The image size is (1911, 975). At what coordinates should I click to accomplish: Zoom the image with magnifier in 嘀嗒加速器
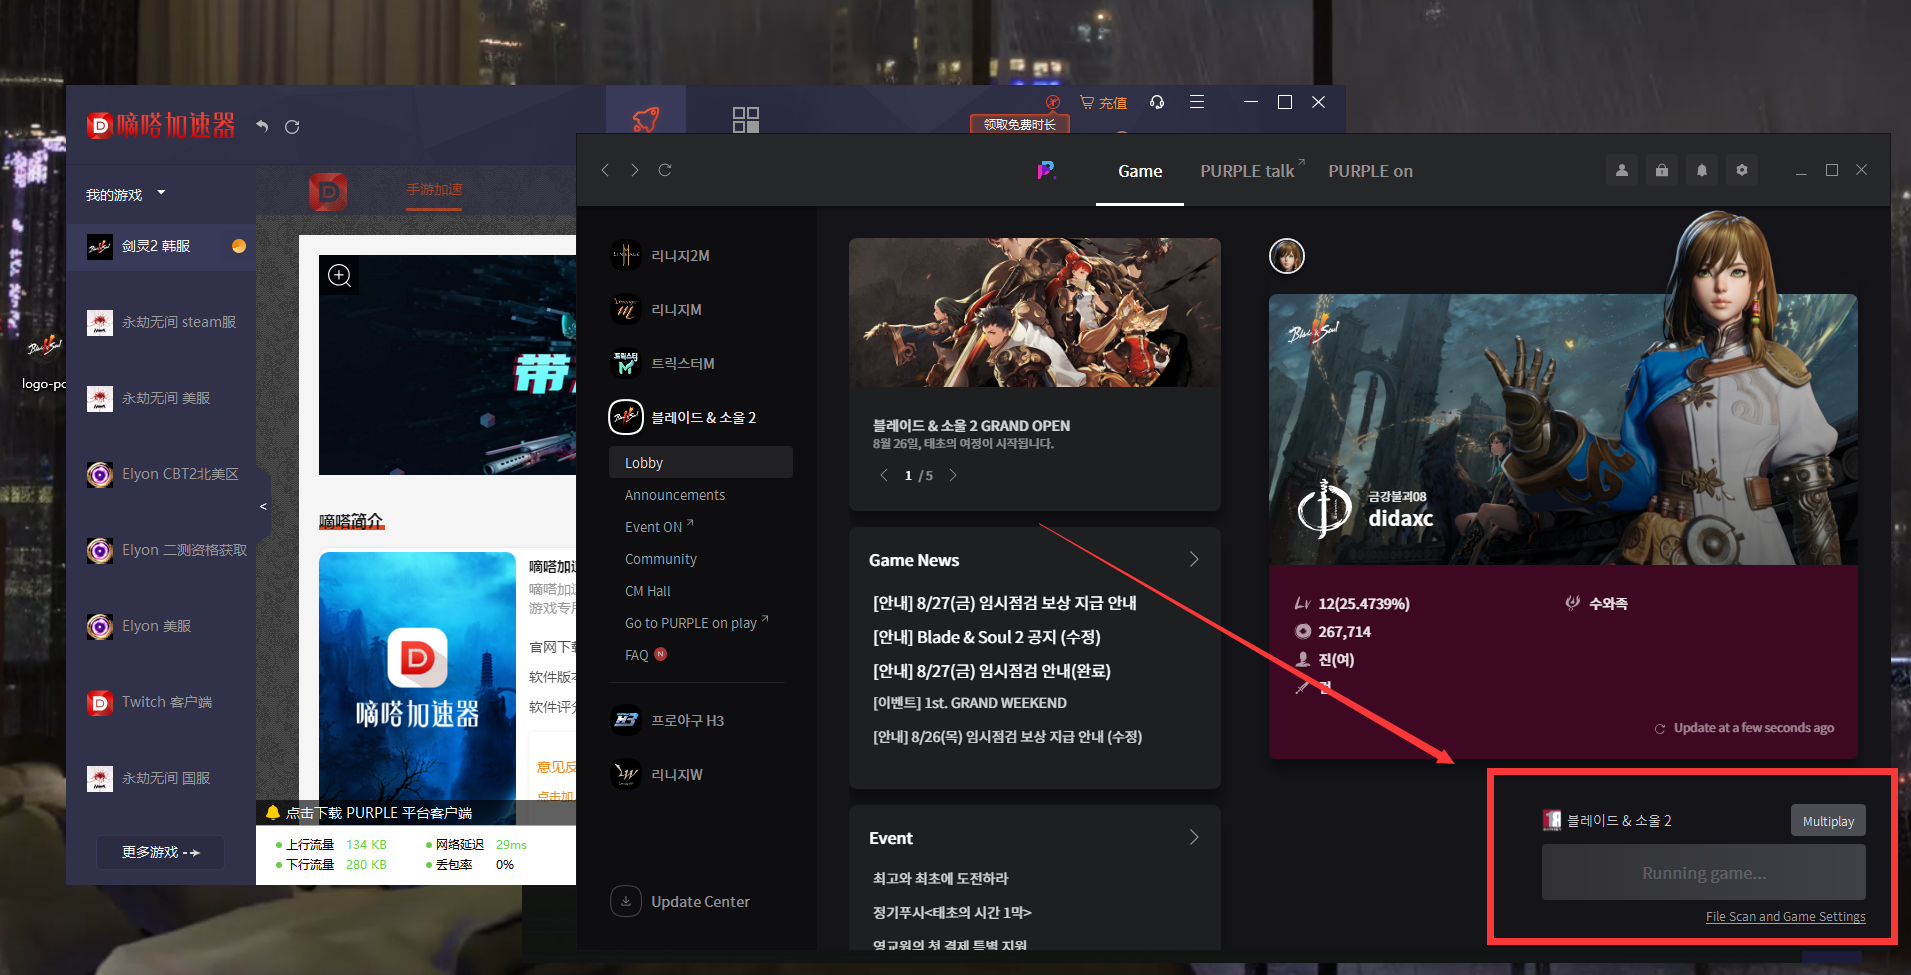tap(340, 275)
